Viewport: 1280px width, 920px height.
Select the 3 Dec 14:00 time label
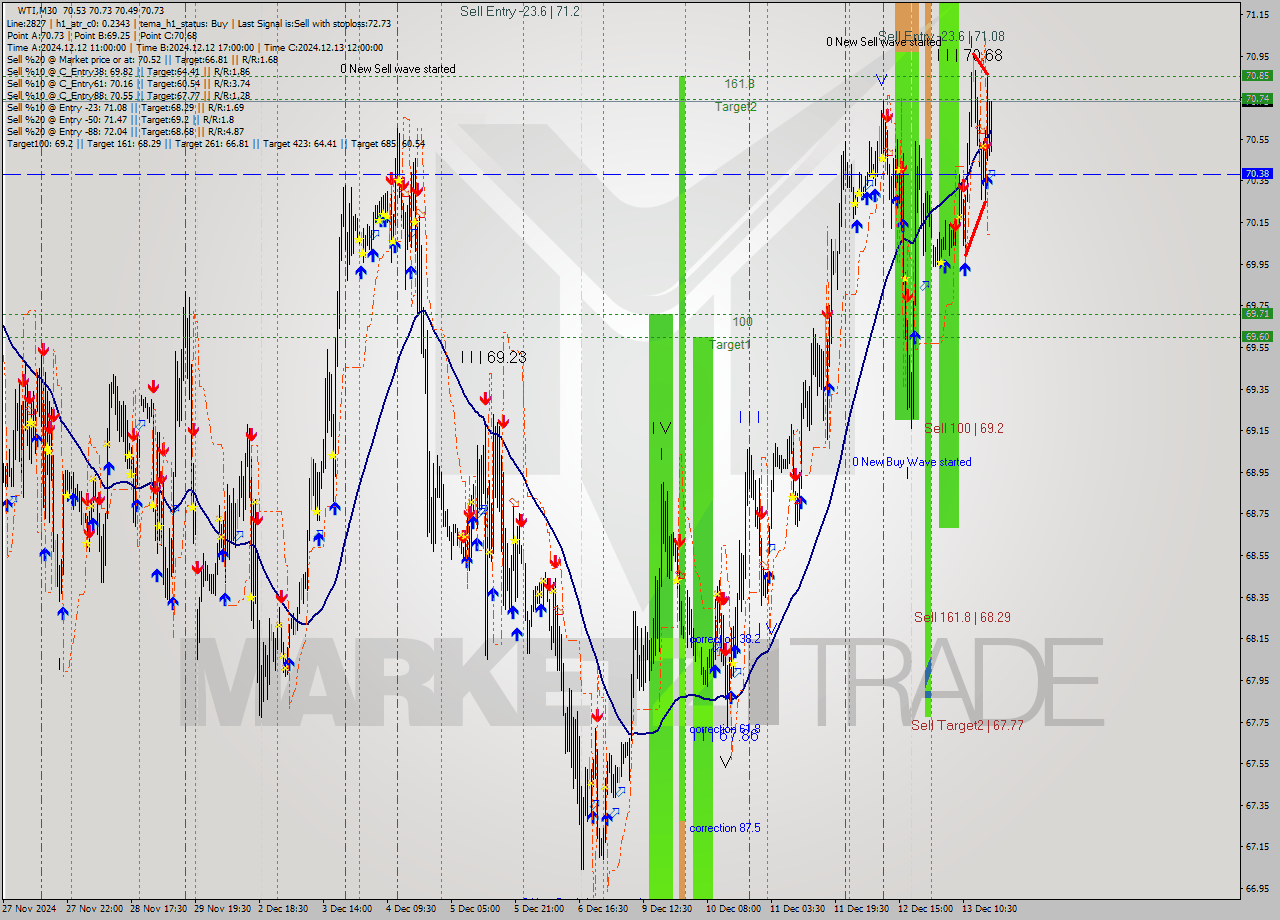[x=347, y=909]
